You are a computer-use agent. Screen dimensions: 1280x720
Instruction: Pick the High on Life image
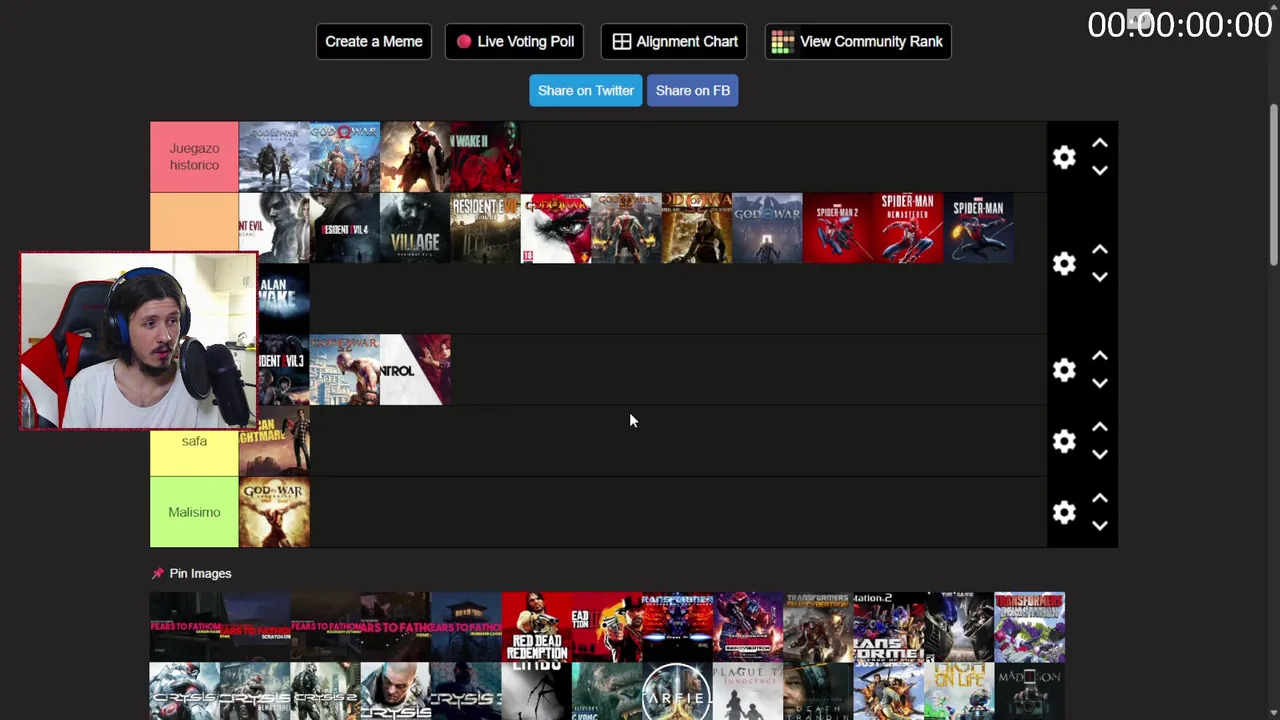click(x=959, y=692)
